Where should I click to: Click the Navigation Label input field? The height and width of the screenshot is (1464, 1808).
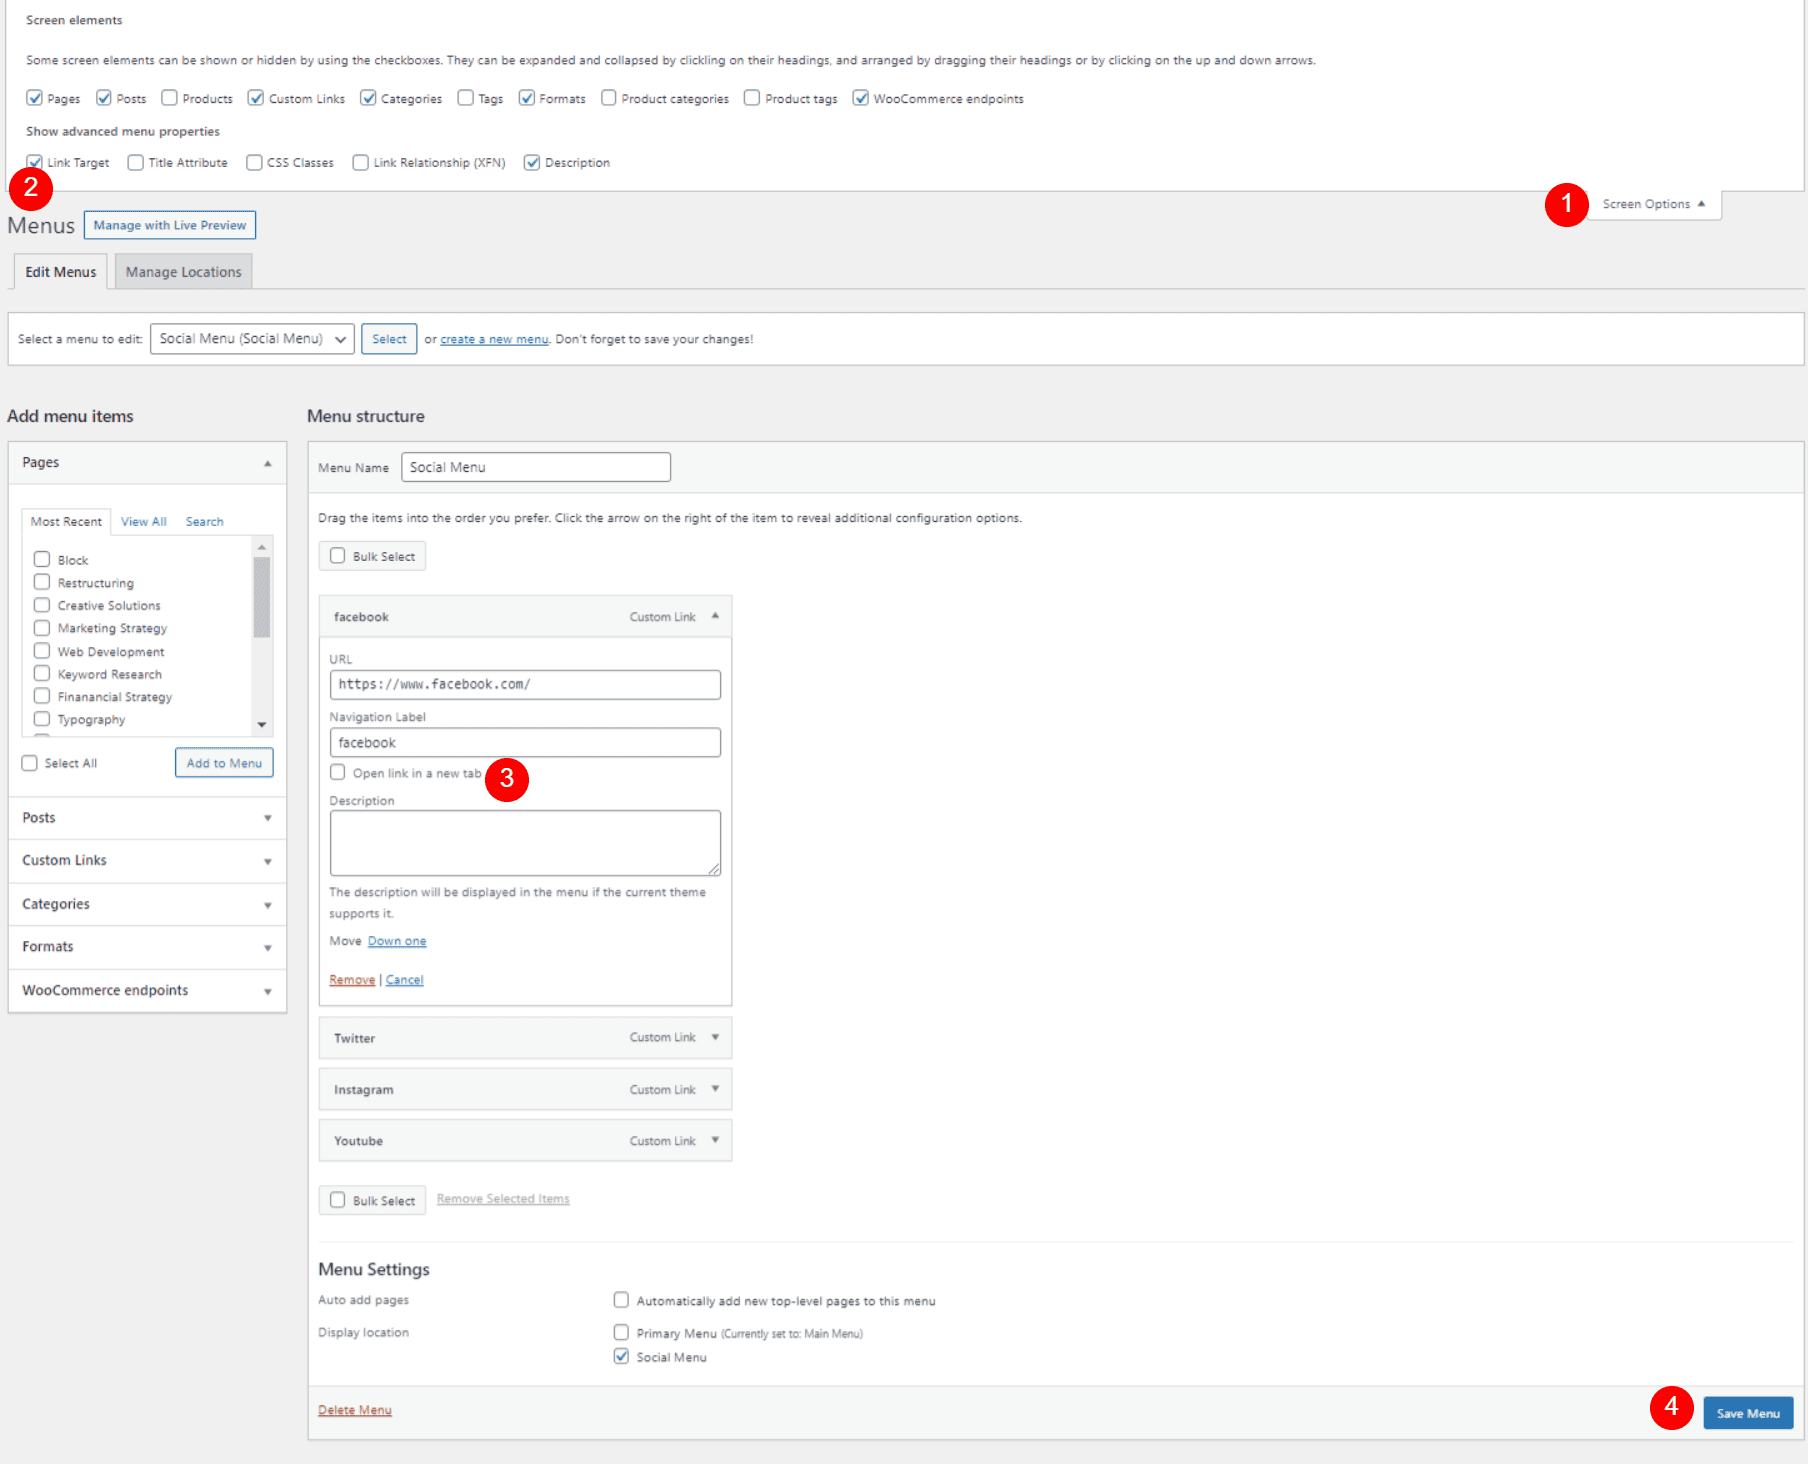(525, 742)
